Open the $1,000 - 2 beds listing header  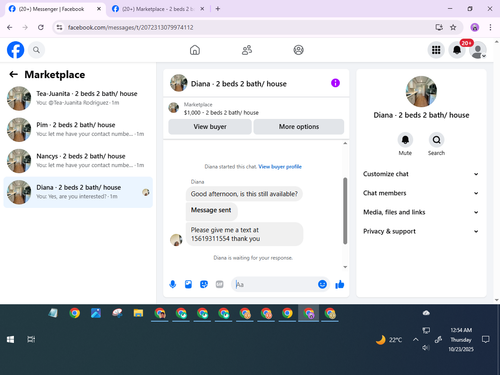coord(256,109)
